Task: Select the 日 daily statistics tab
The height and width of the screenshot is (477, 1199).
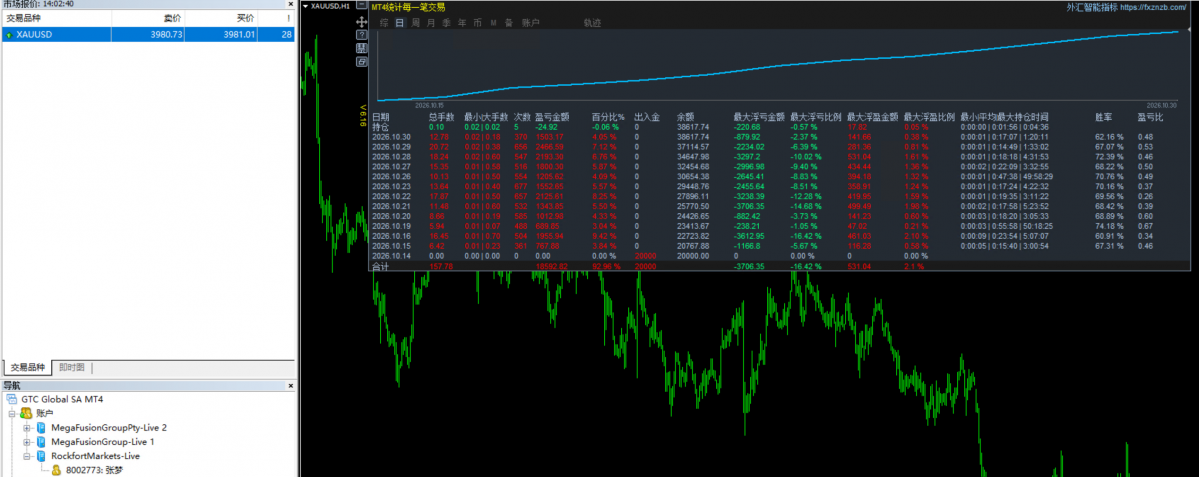Action: pos(400,23)
